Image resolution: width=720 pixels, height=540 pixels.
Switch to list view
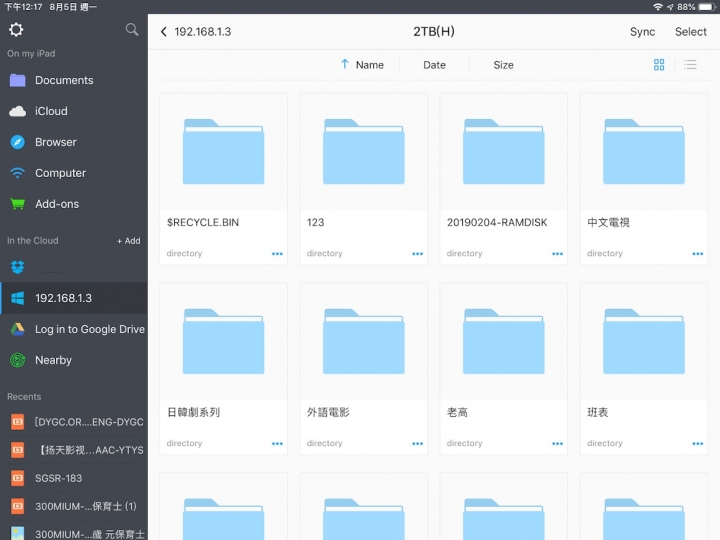pyautogui.click(x=690, y=65)
